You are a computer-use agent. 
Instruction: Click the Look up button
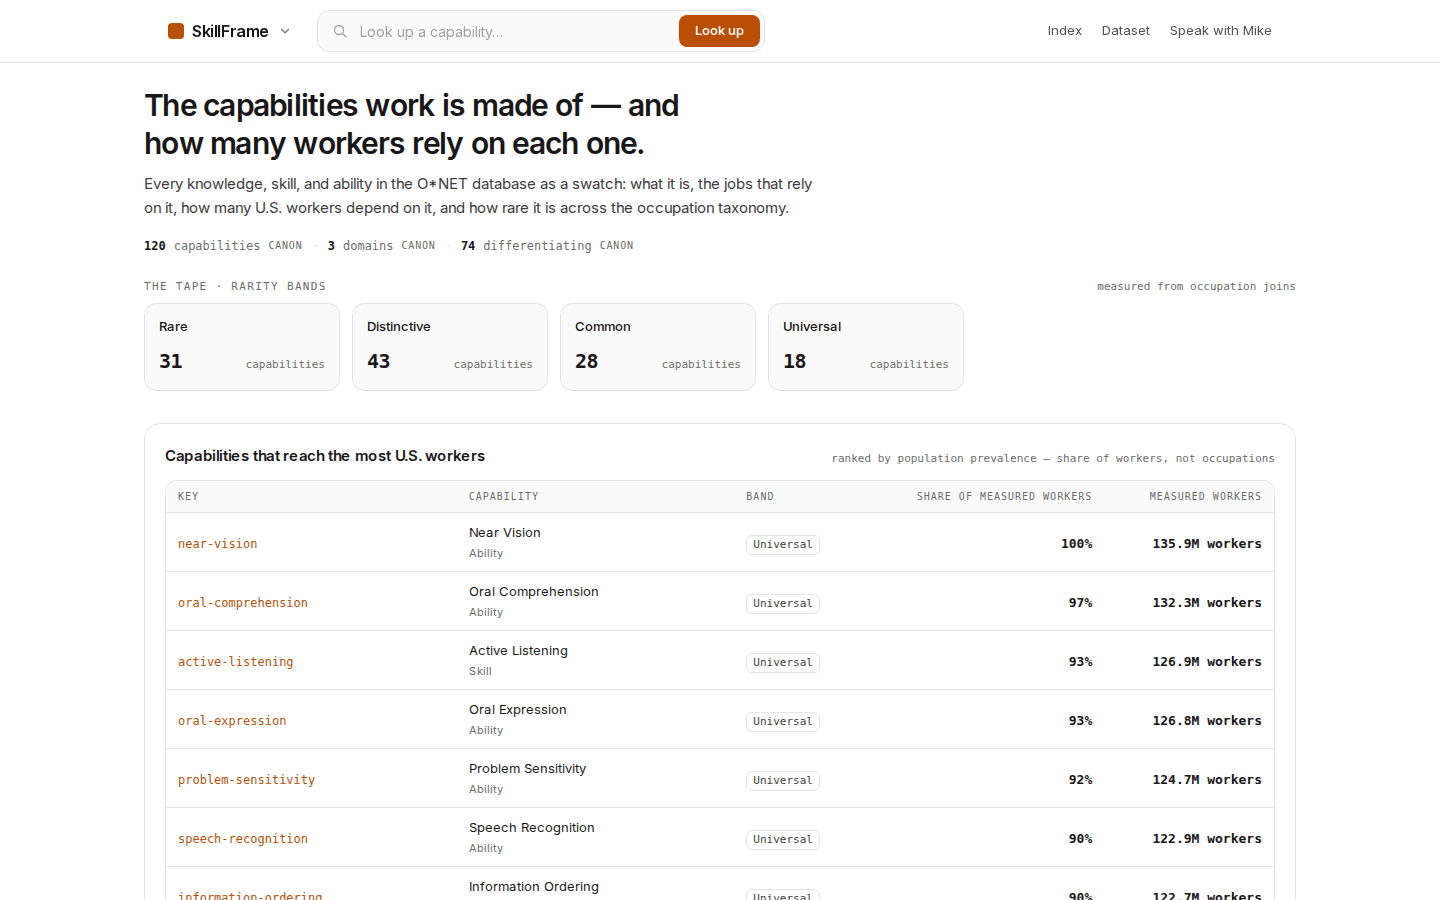(x=719, y=31)
